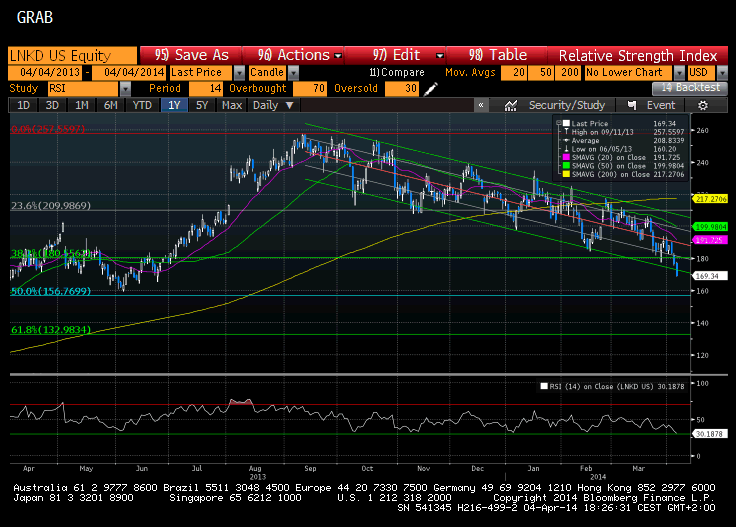This screenshot has width=736, height=527.
Task: Select the 1Y time range tab
Action: 174,105
